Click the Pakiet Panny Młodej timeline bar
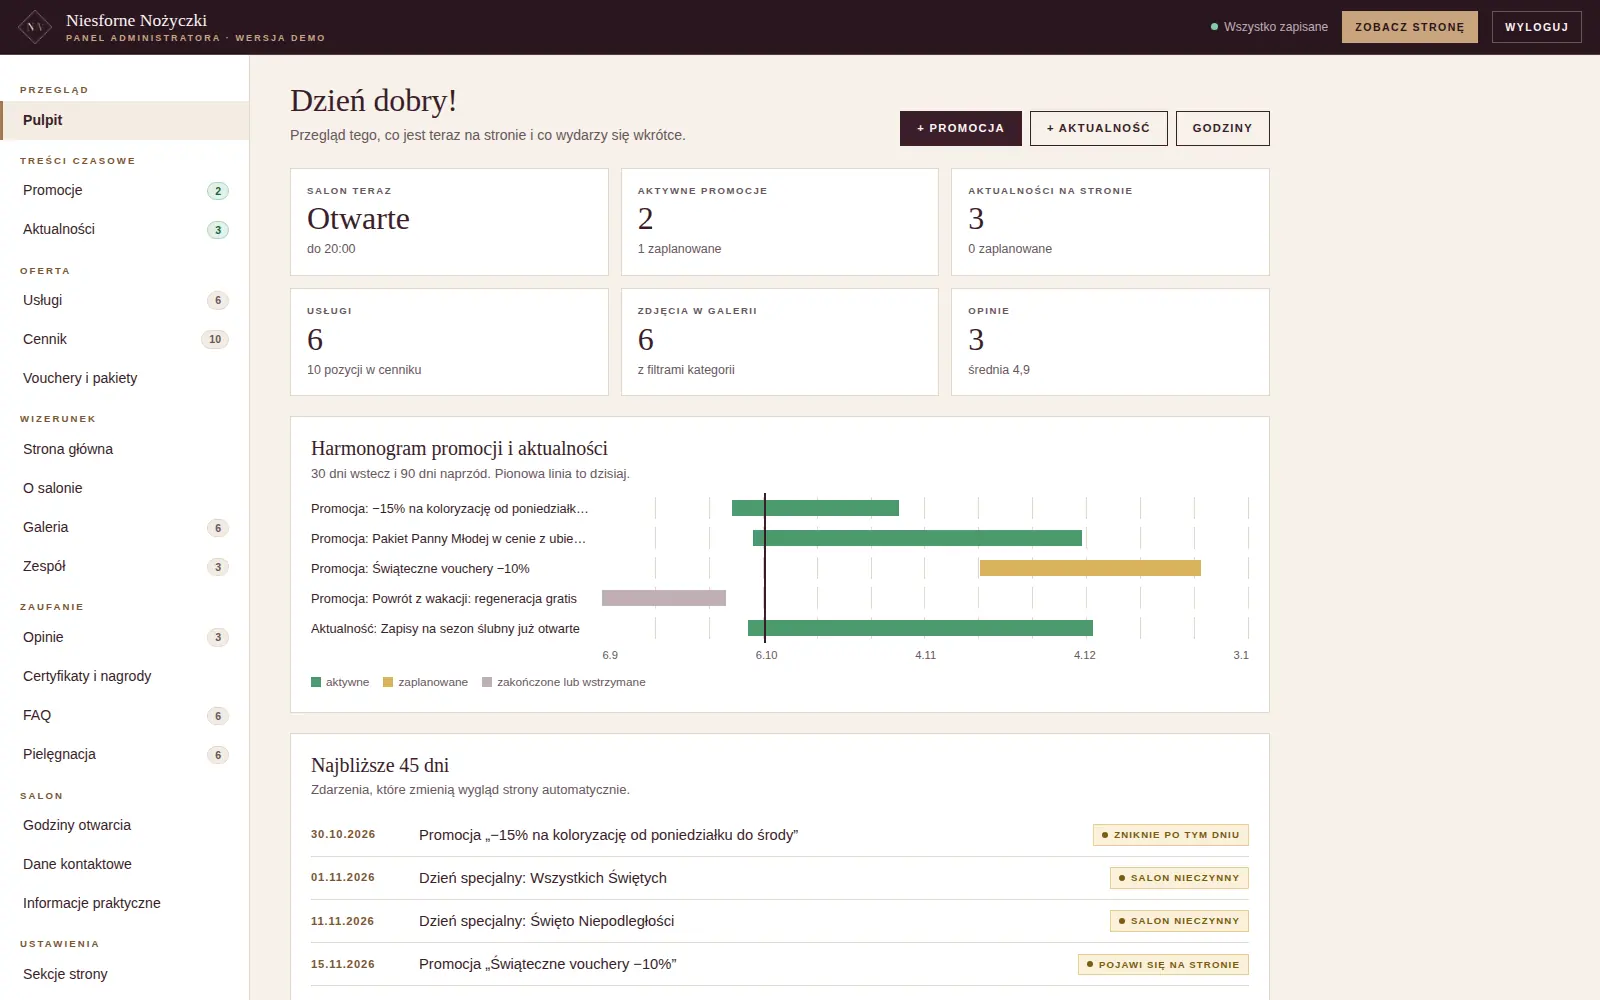Image resolution: width=1600 pixels, height=1000 pixels. [x=917, y=538]
